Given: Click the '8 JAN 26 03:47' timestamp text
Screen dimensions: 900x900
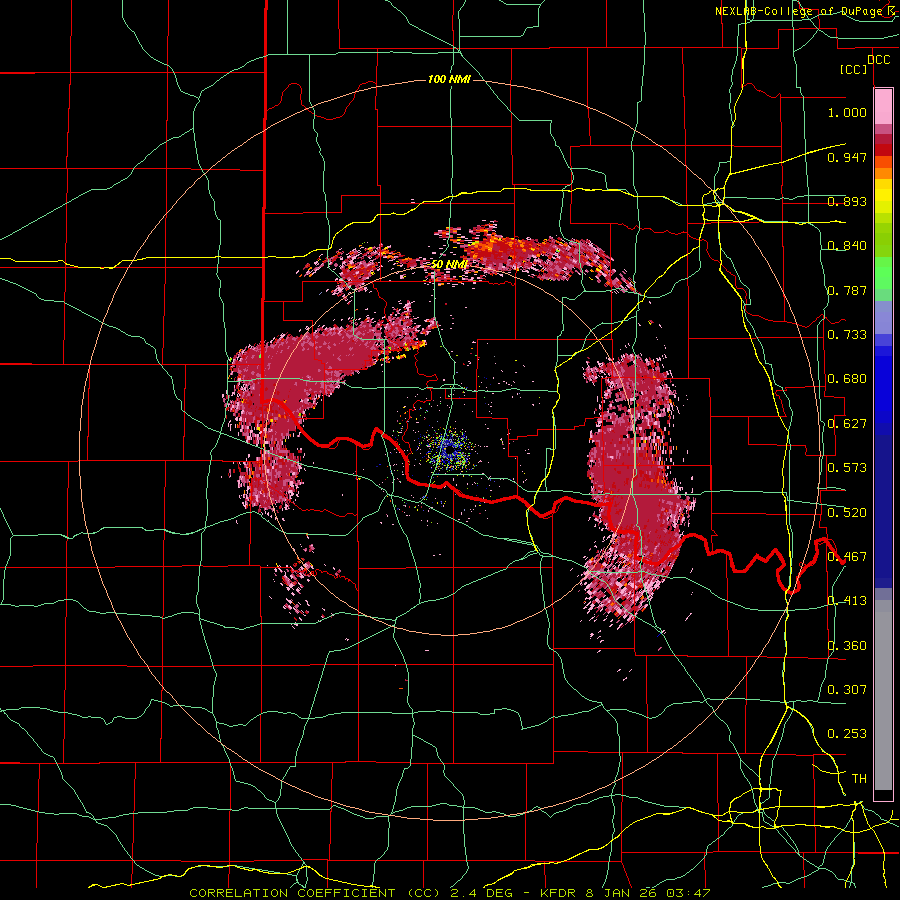Looking at the screenshot, I should (648, 893).
